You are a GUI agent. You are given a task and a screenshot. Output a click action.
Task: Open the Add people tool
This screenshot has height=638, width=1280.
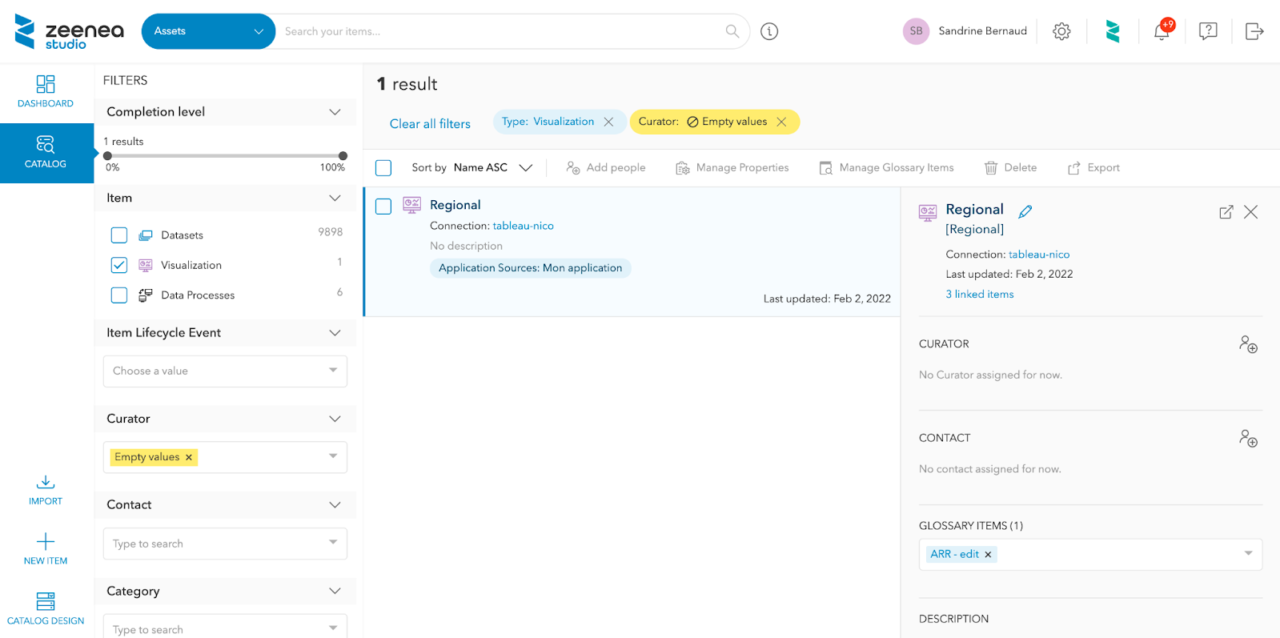(x=605, y=167)
